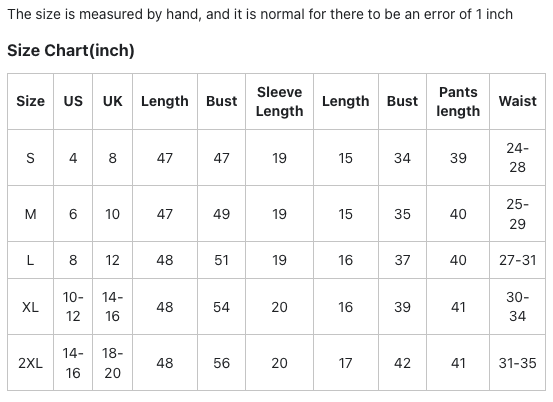553x402 pixels.
Task: Select the bust value 54 cell
Action: point(221,307)
